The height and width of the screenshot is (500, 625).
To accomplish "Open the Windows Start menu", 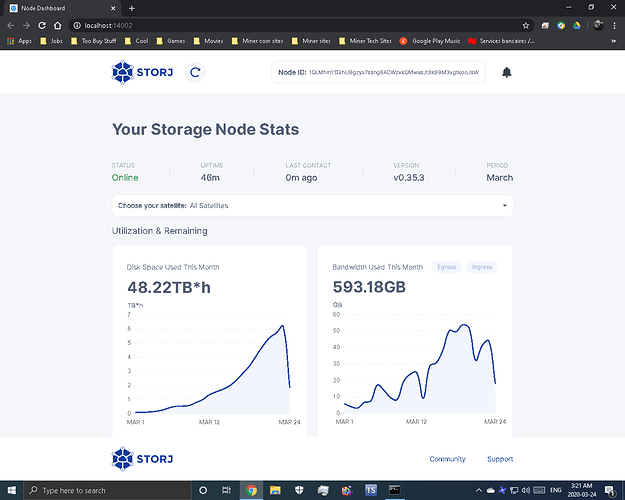I will click(12, 491).
